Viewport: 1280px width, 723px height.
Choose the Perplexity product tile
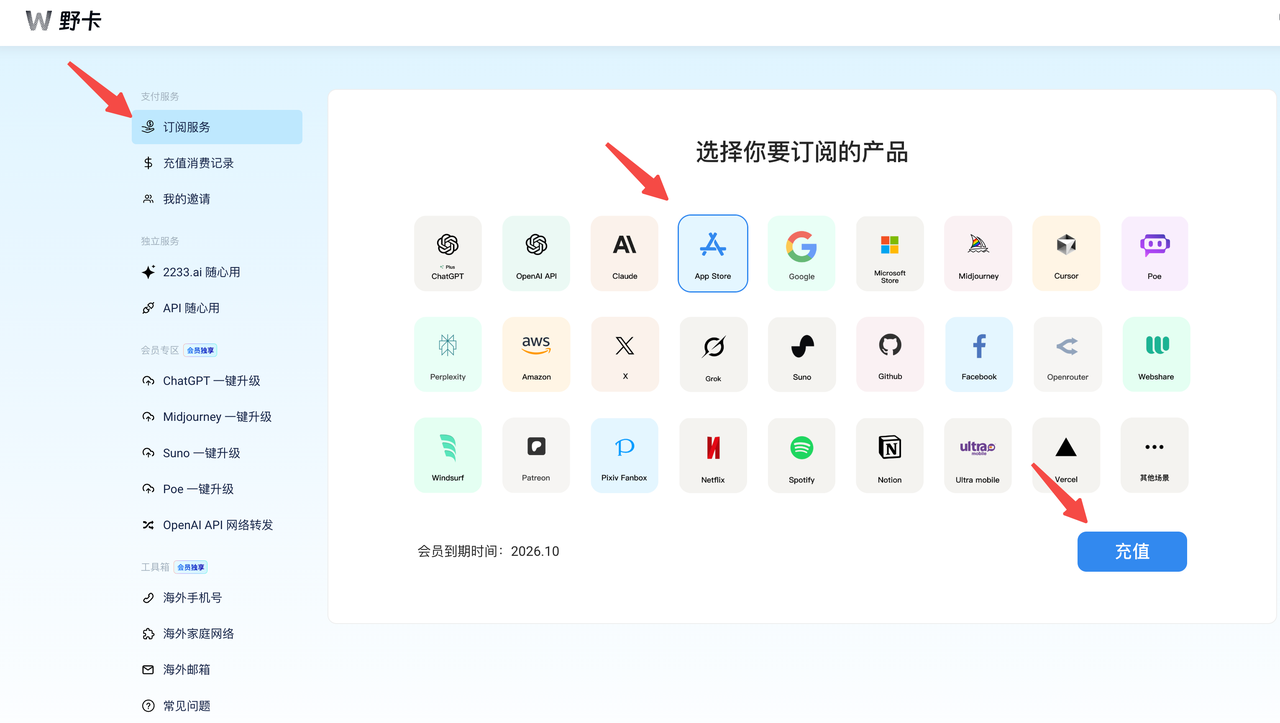point(448,355)
